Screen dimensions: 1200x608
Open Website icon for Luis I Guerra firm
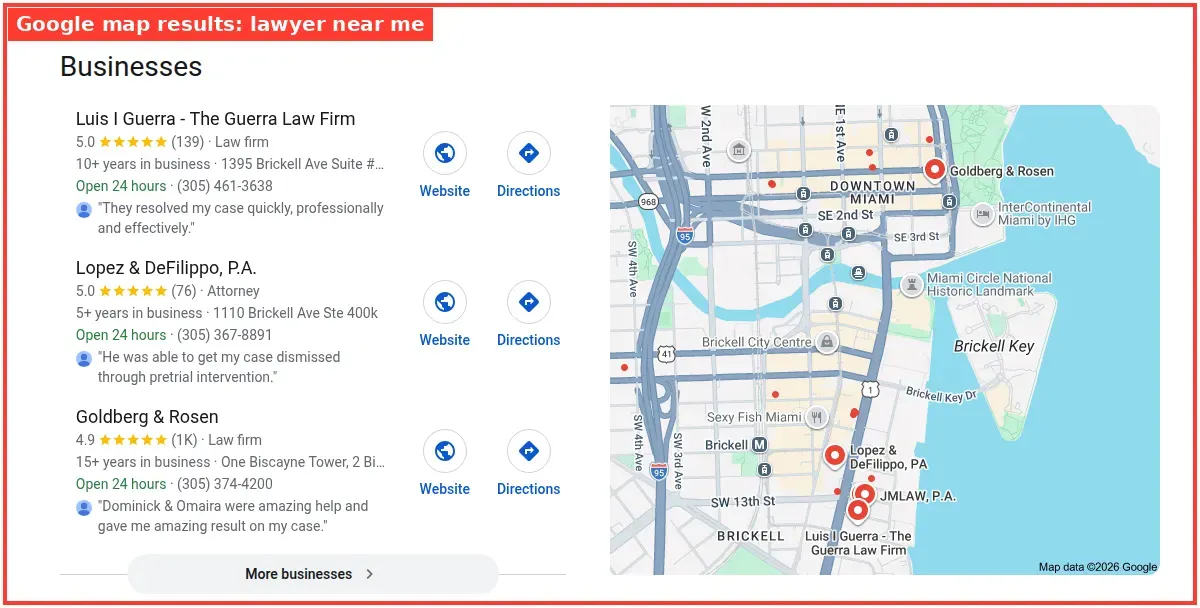click(445, 153)
